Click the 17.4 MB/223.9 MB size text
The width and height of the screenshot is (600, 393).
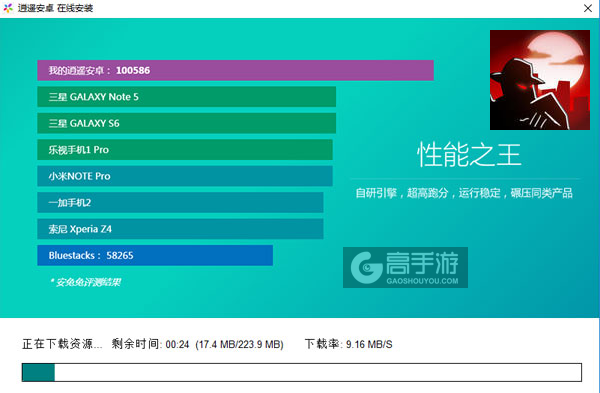click(240, 344)
